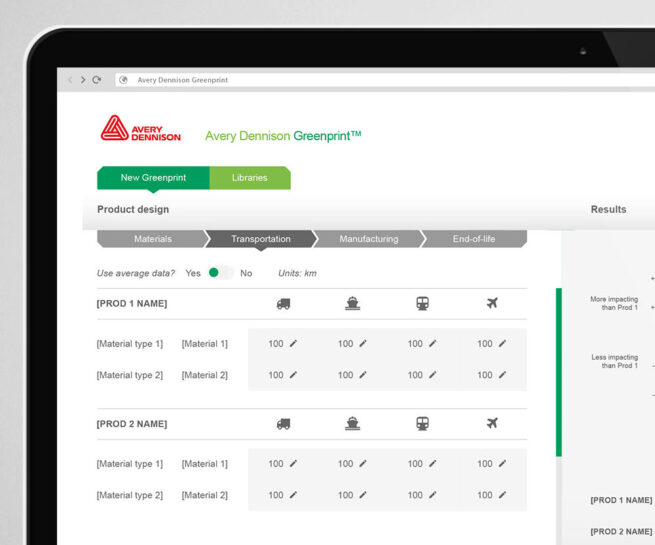Edit PROD 2 Material 2 truck distance pencil

point(293,494)
